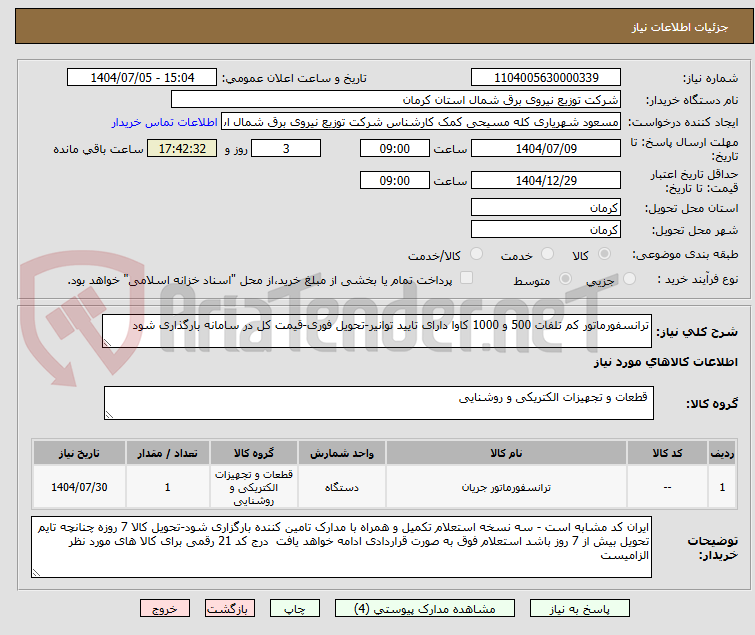Click the کد کالا column header
755x635 pixels.
[667, 453]
